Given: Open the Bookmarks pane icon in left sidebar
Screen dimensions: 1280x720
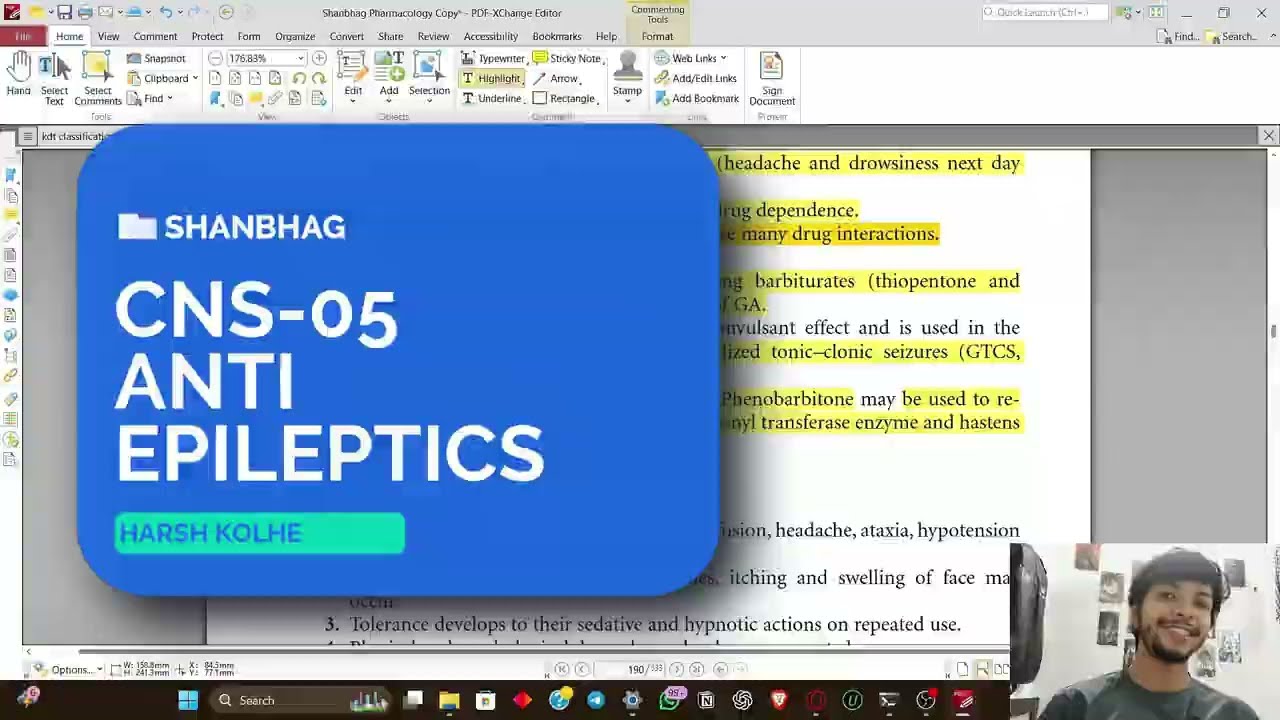Looking at the screenshot, I should coord(10,175).
